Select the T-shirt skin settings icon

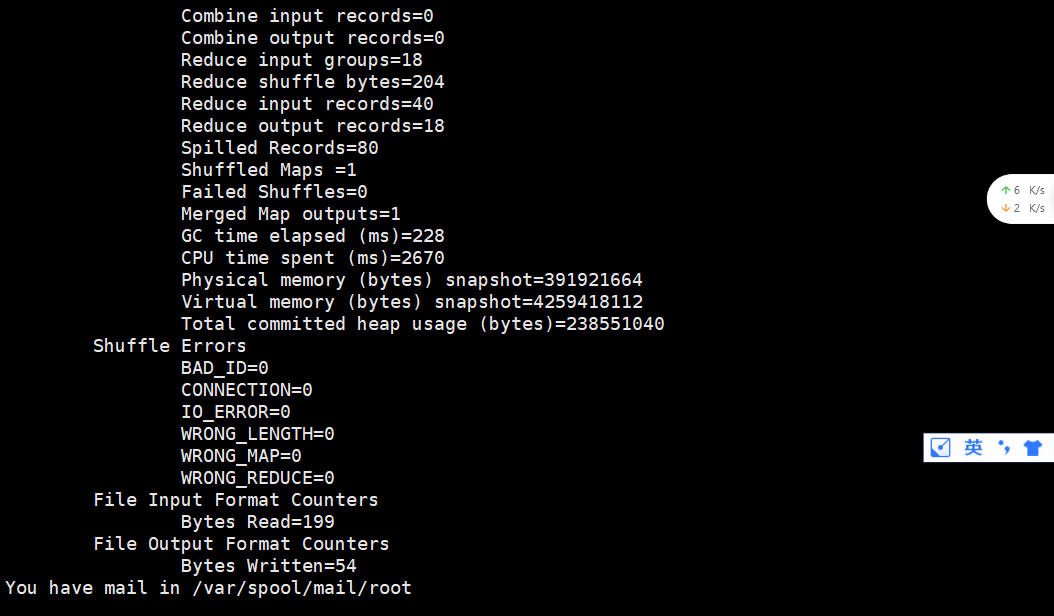click(x=1032, y=447)
